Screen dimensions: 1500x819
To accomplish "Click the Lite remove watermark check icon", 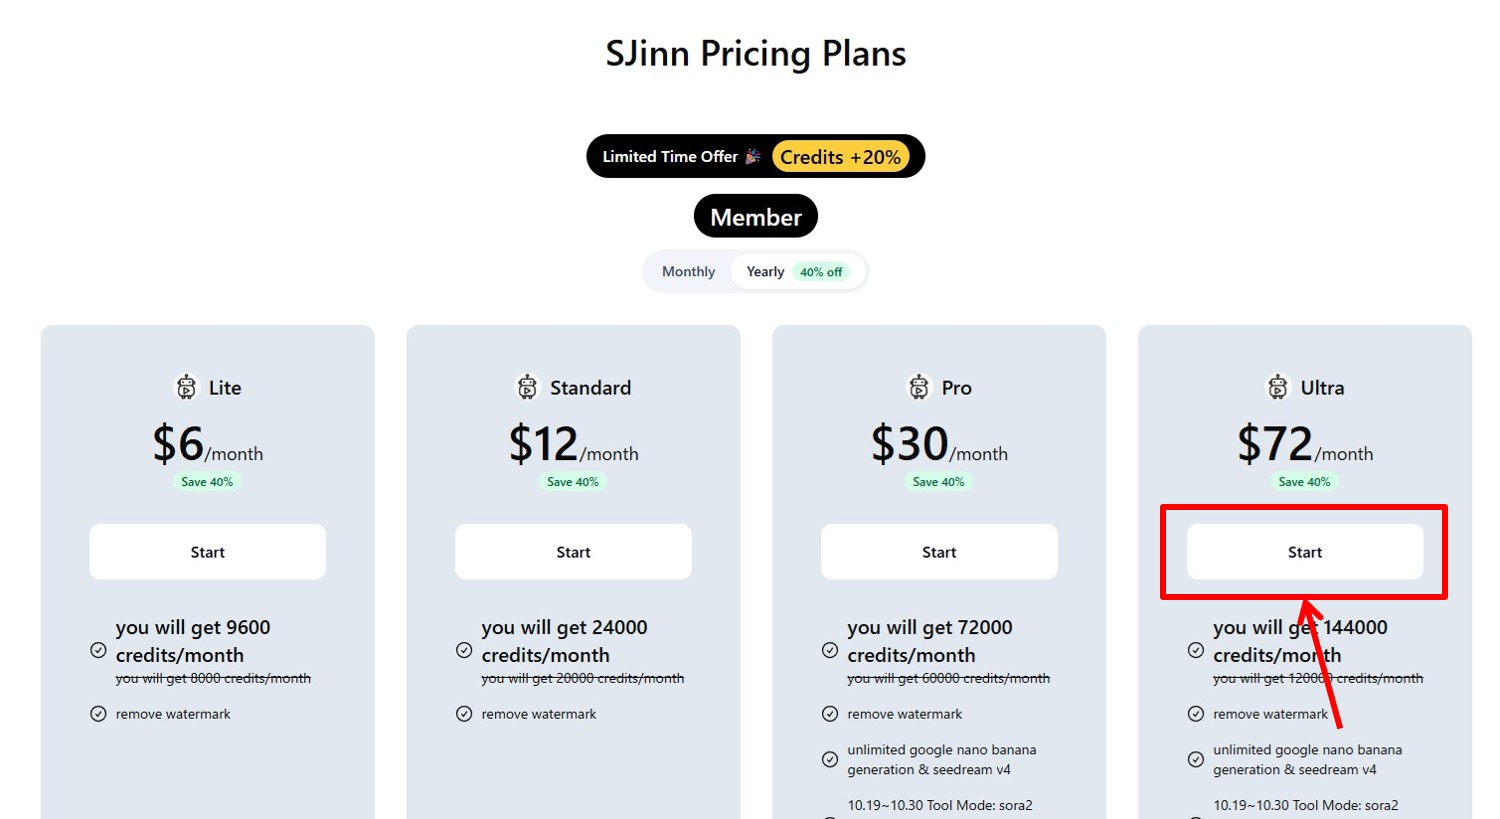I will (x=98, y=714).
